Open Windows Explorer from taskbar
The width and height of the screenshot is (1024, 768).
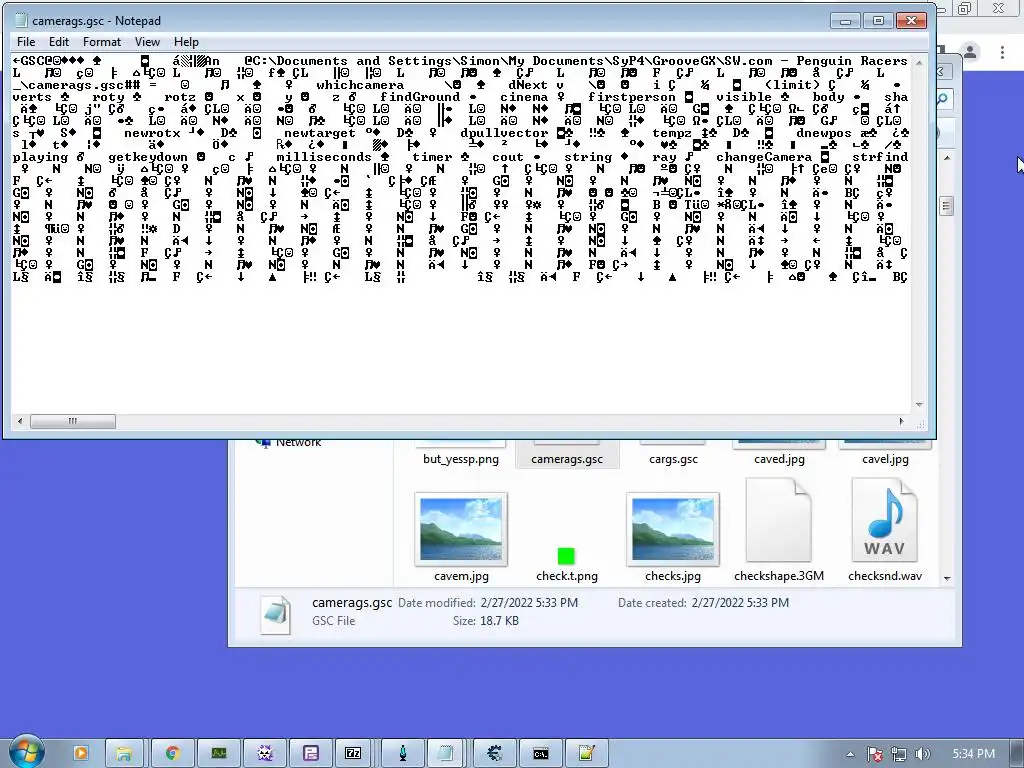(123, 753)
